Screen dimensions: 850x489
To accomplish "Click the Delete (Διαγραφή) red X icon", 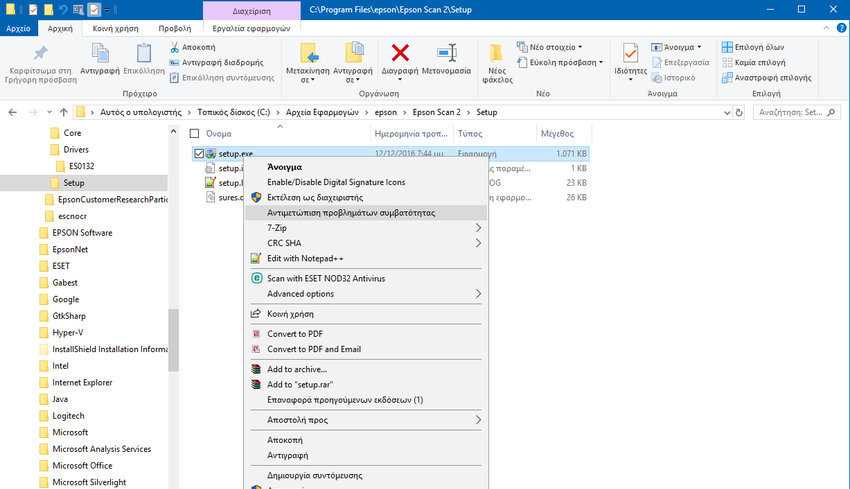I will tap(400, 53).
